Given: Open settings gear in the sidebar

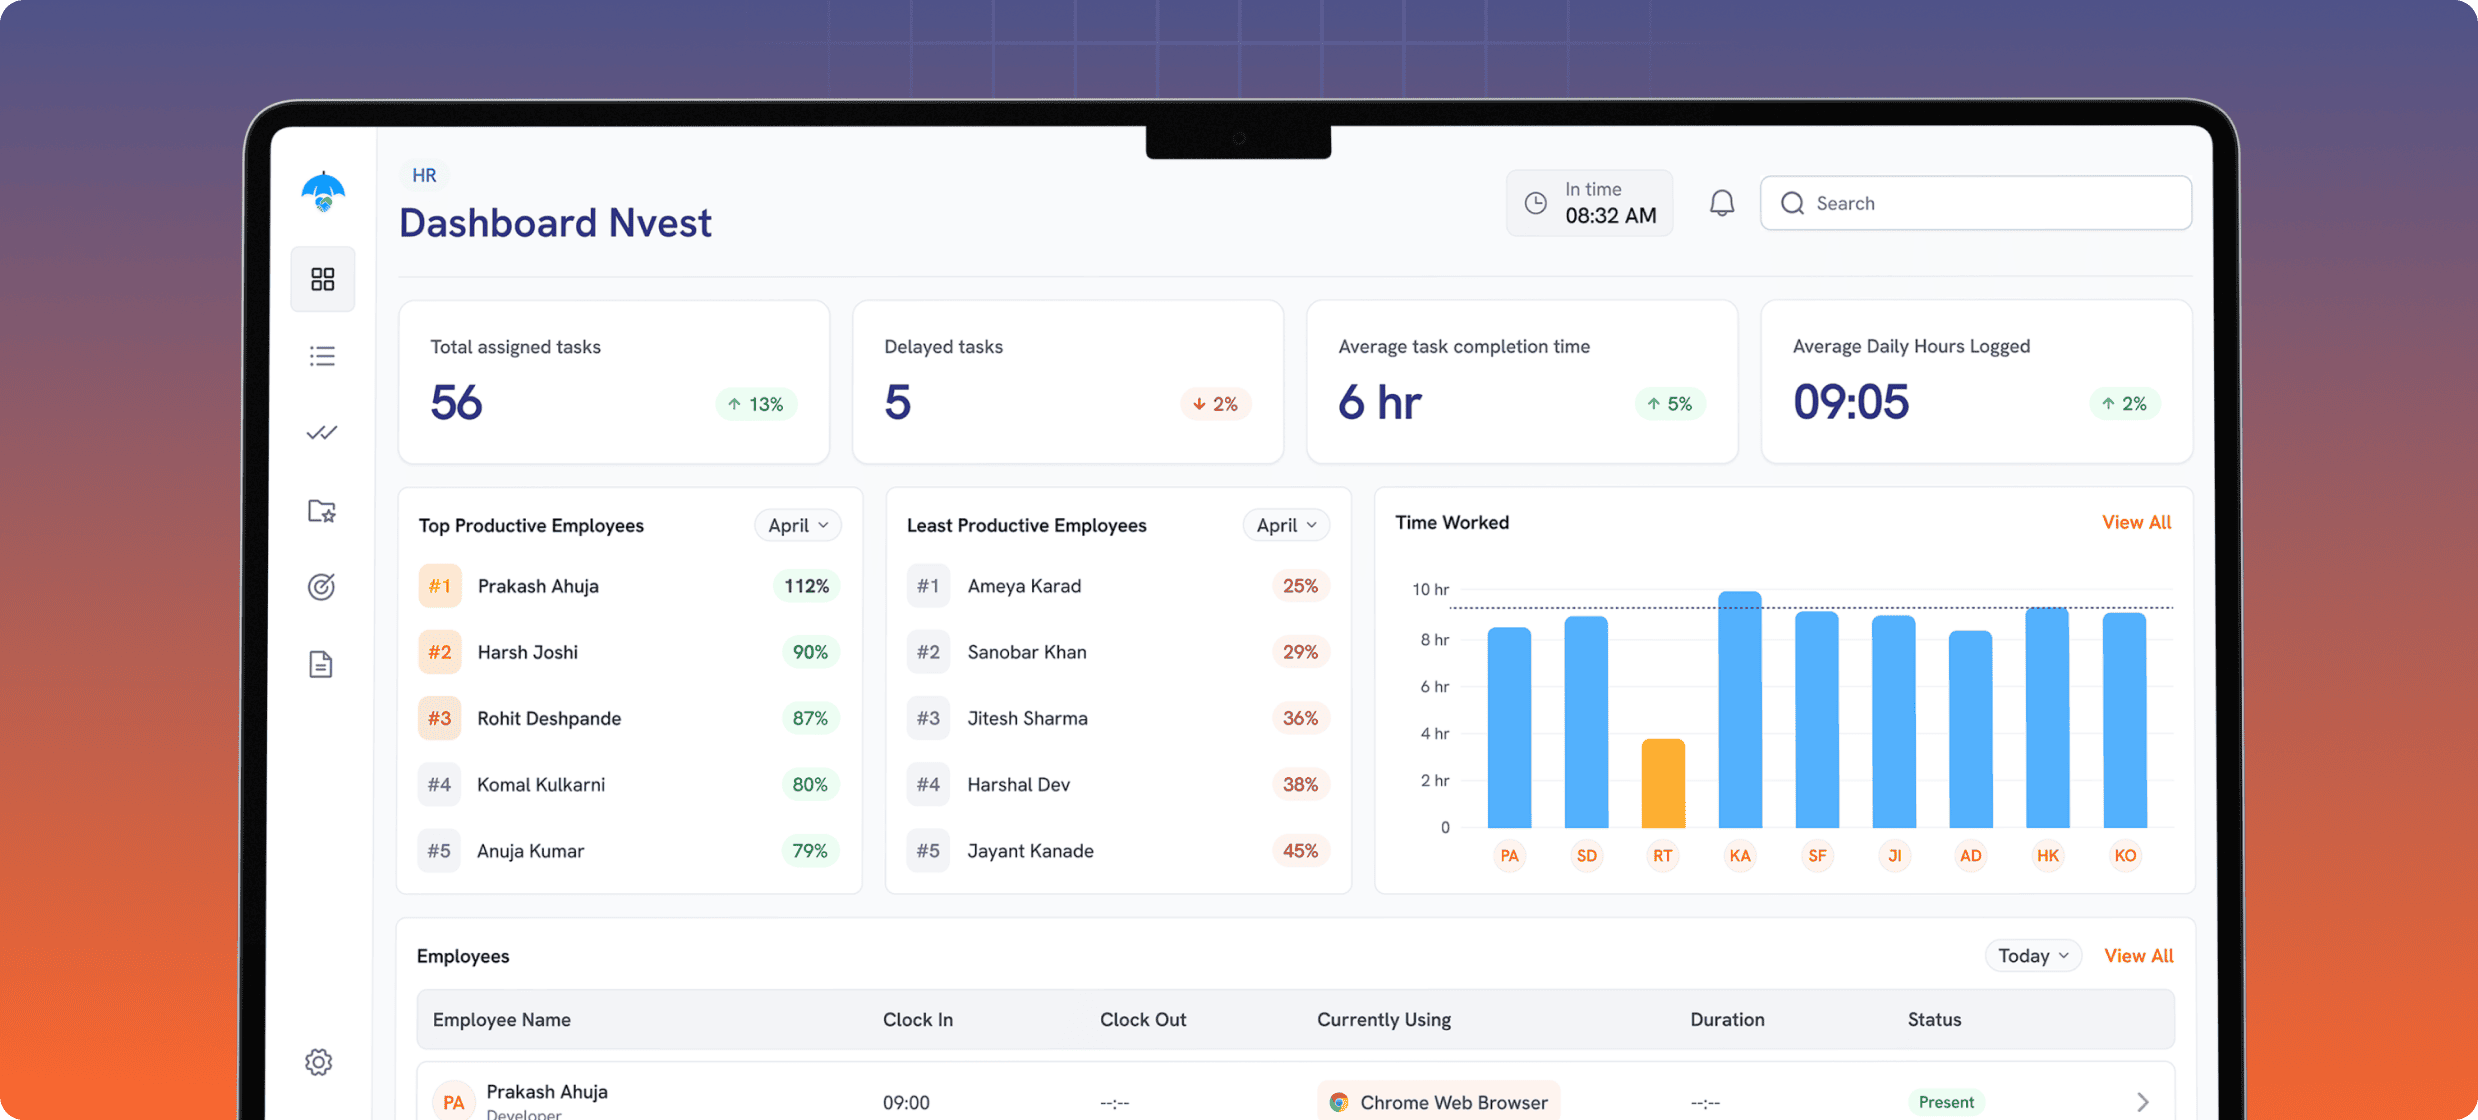Looking at the screenshot, I should pos(319,1062).
